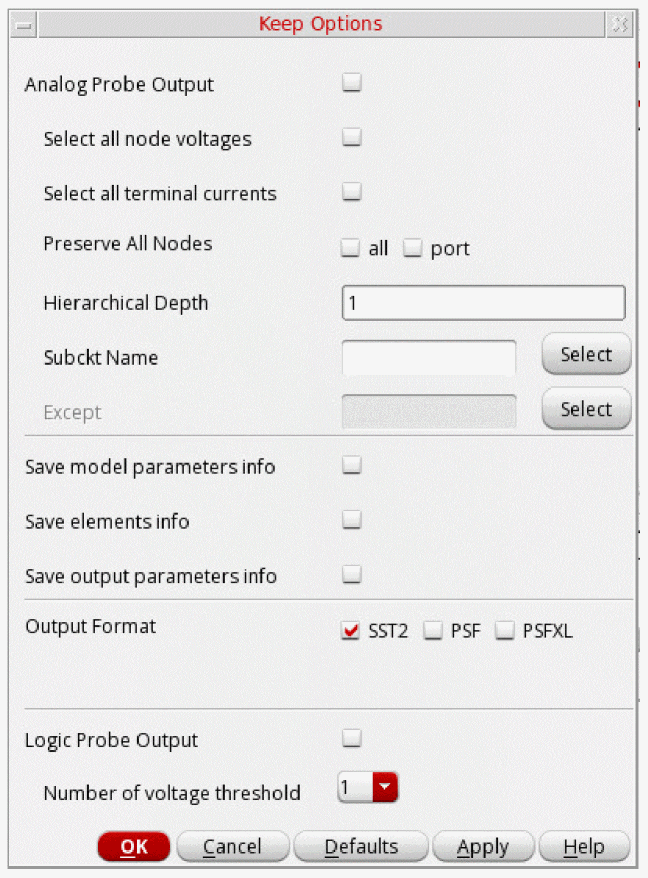This screenshot has width=648, height=878.
Task: Click the Apply button
Action: (x=483, y=847)
